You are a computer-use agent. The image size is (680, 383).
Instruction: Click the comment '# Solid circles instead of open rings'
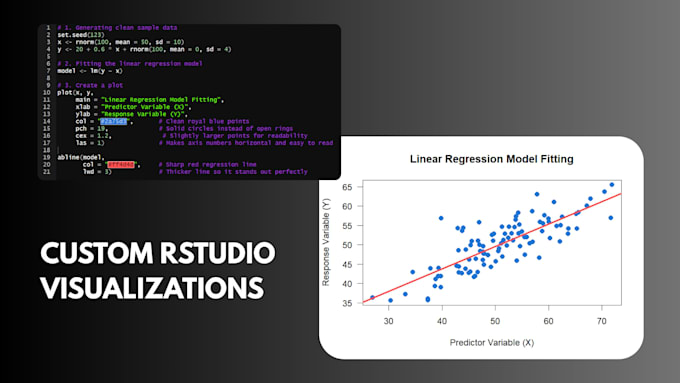tap(226, 129)
